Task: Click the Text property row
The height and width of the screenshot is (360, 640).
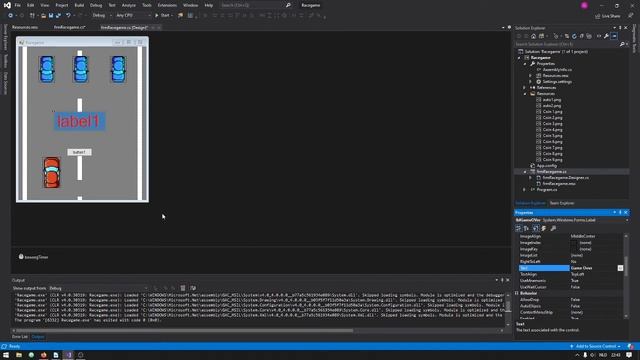Action: (571, 268)
